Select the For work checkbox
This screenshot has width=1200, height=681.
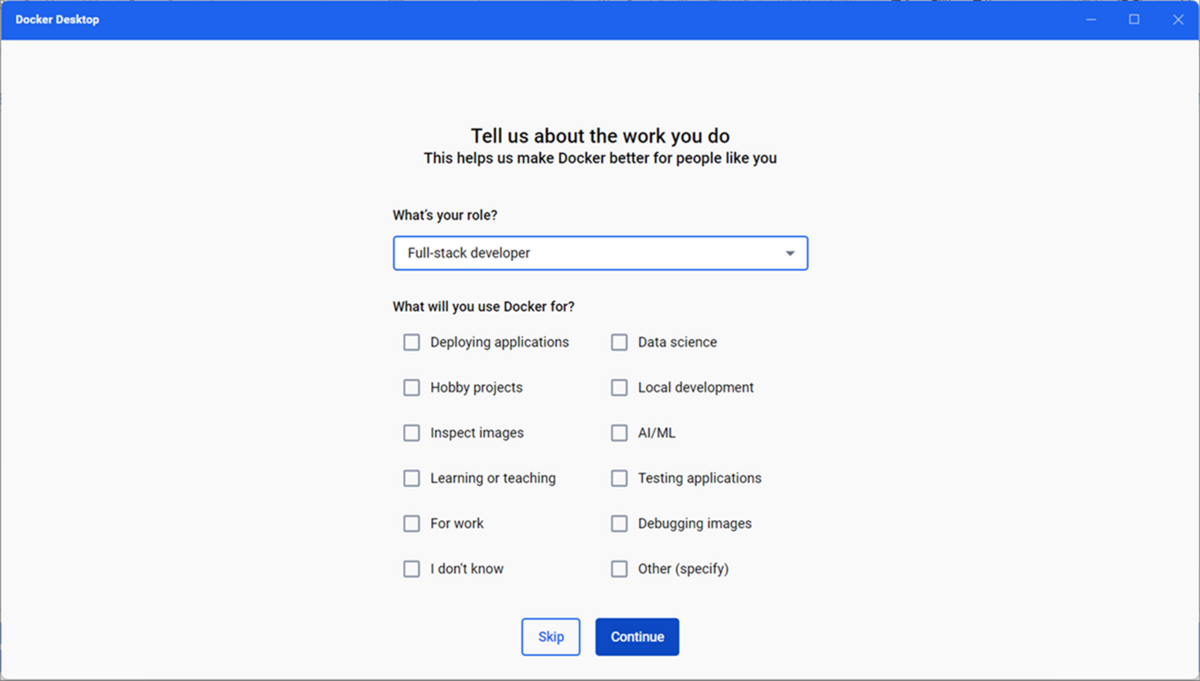pyautogui.click(x=412, y=523)
